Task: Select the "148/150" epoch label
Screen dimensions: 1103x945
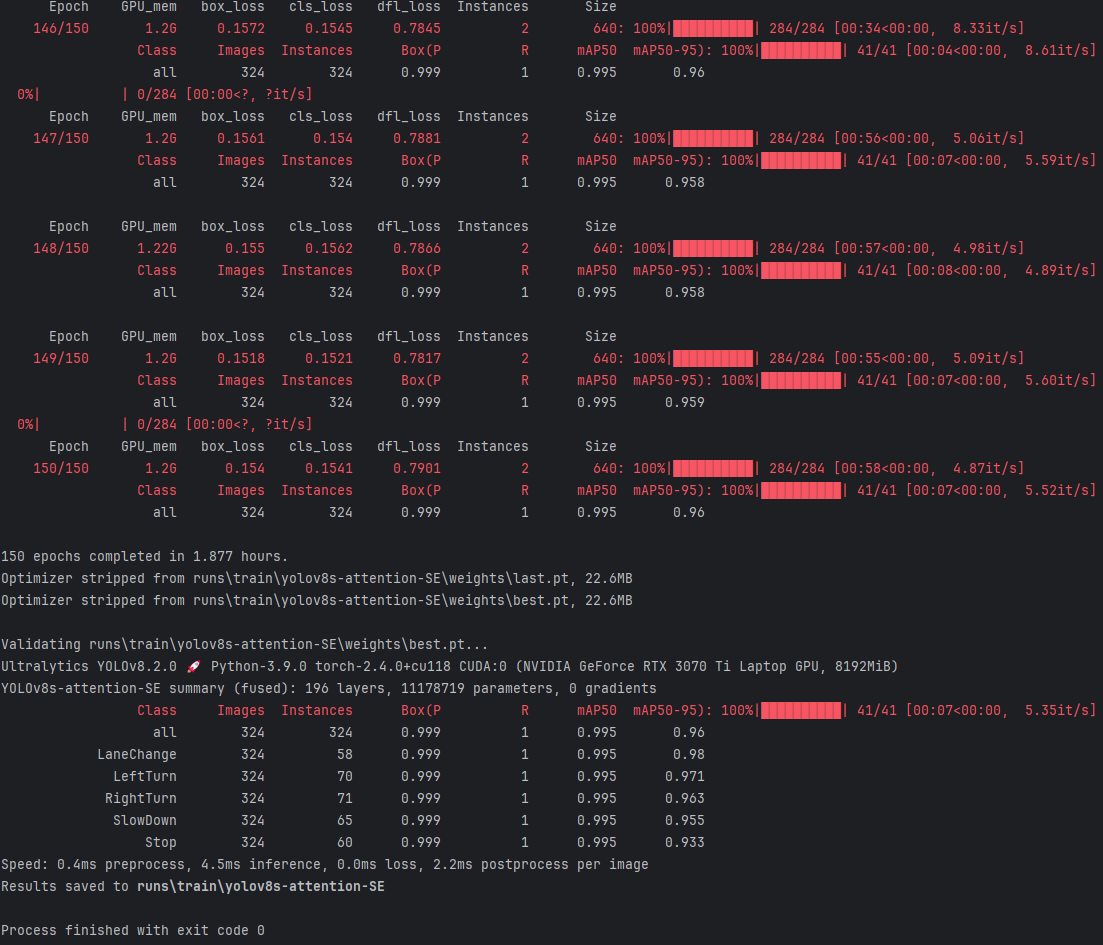Action: pos(61,248)
